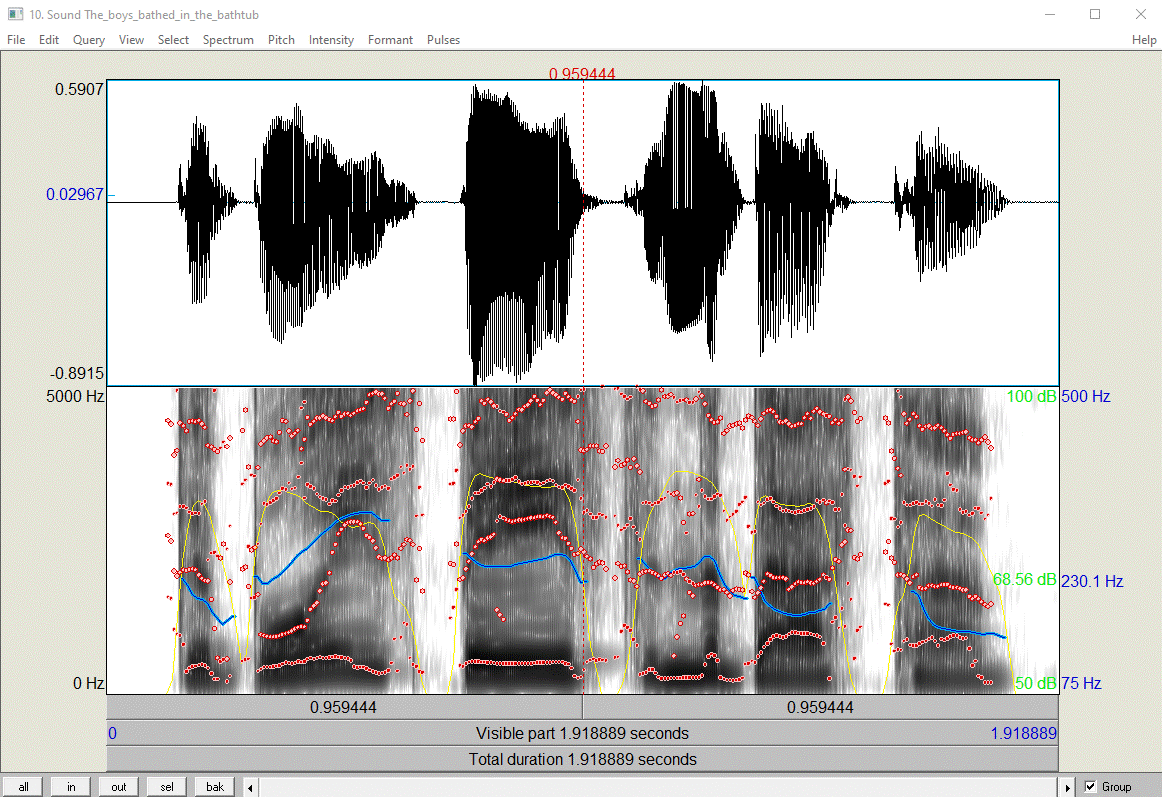Click the red cursor time 0.959444 label

[x=582, y=73]
